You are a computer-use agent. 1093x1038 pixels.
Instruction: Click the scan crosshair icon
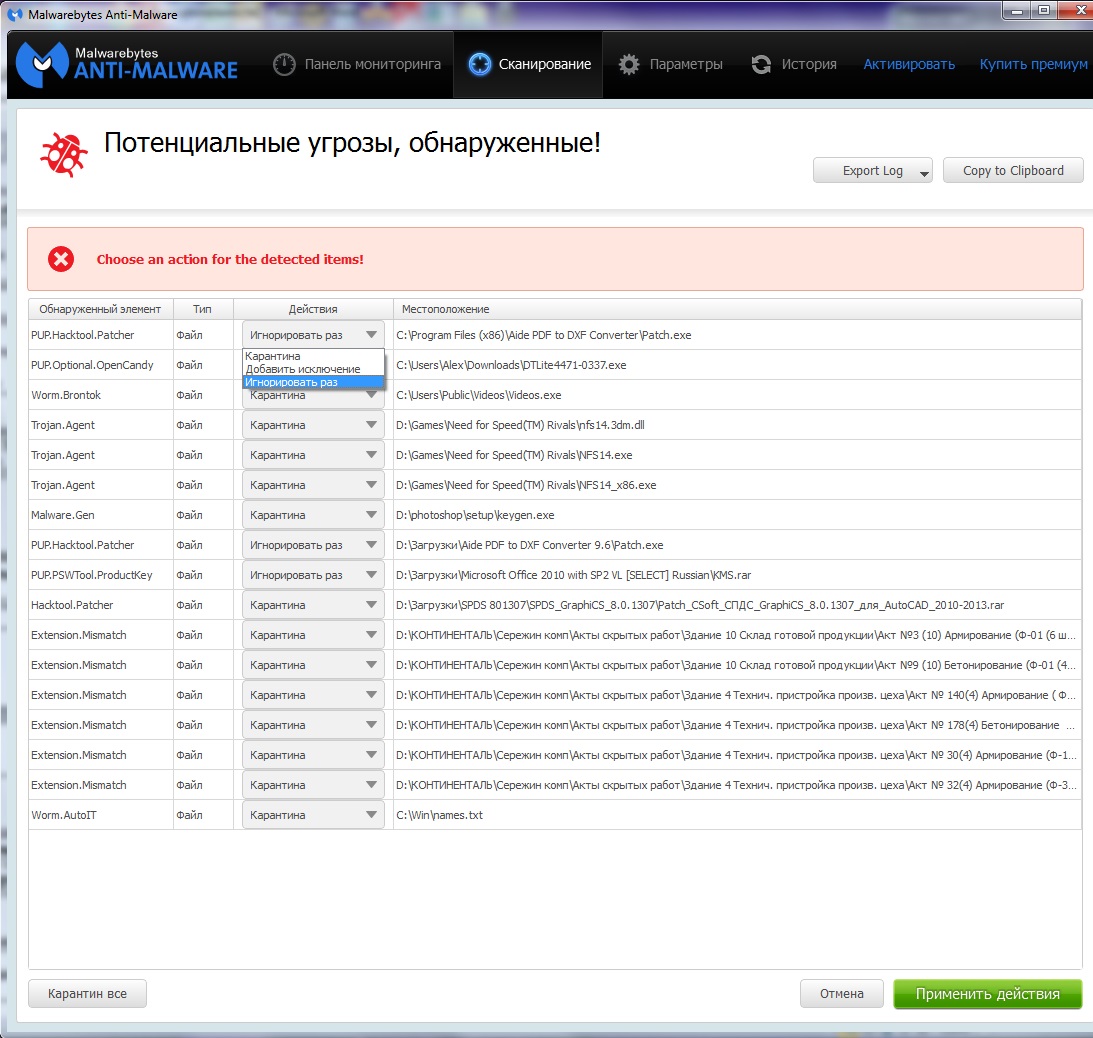[480, 64]
